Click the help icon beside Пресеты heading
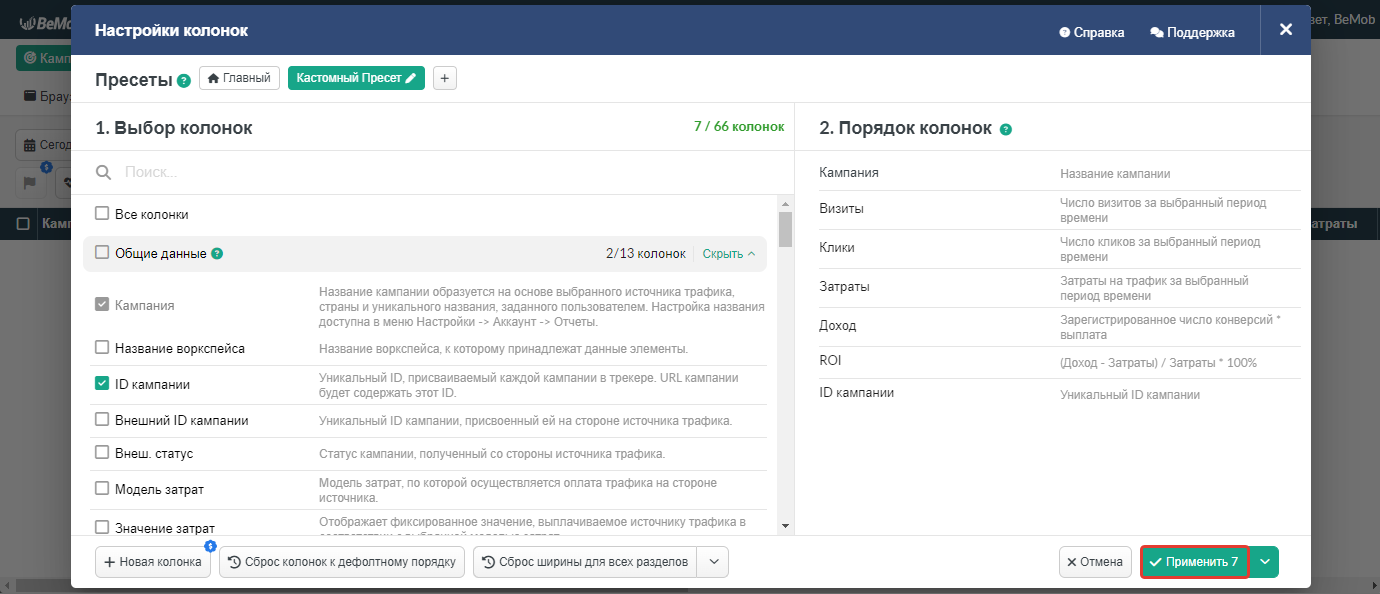This screenshot has width=1380, height=594. (184, 81)
